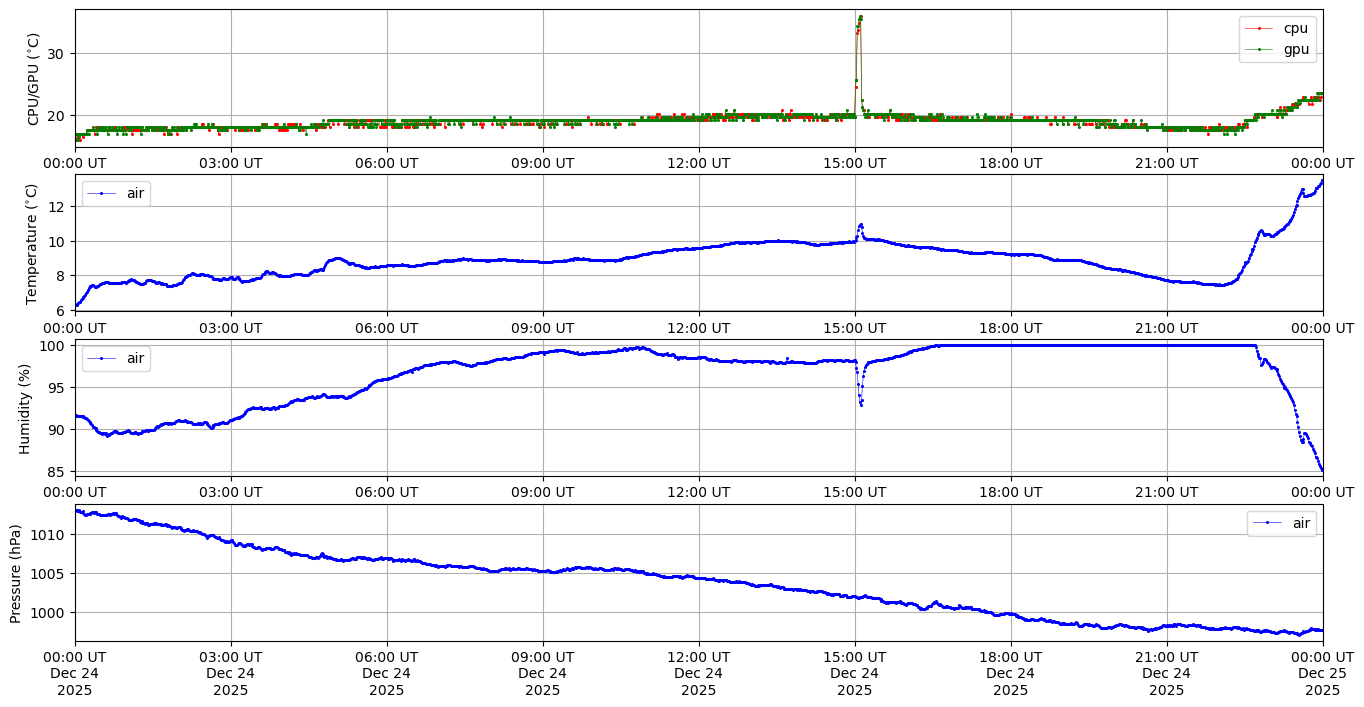This screenshot has width=1364, height=707.
Task: Click the air legend in the Temperature plot
Action: point(116,193)
